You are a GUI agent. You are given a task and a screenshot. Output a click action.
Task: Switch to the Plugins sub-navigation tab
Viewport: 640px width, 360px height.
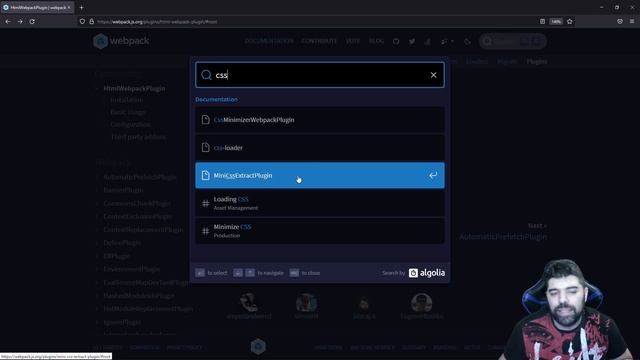pyautogui.click(x=536, y=62)
